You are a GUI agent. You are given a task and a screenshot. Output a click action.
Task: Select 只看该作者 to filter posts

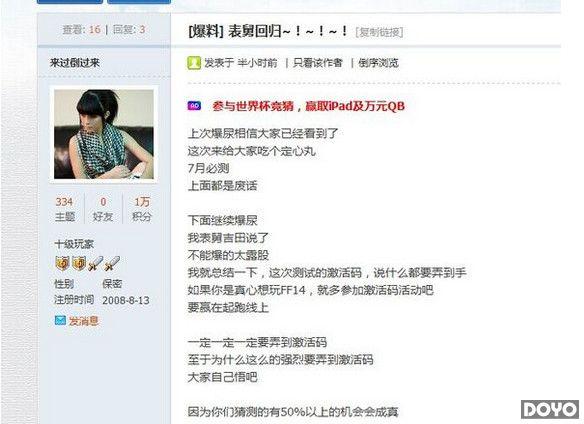pos(317,63)
